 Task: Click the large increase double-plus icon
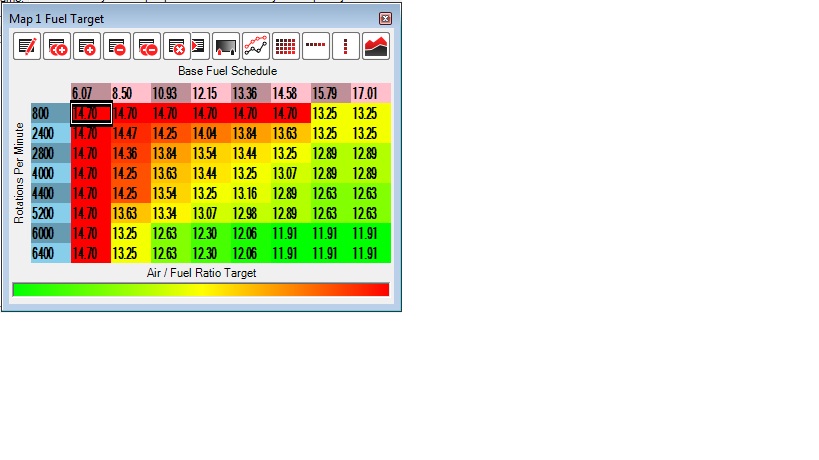click(x=57, y=46)
